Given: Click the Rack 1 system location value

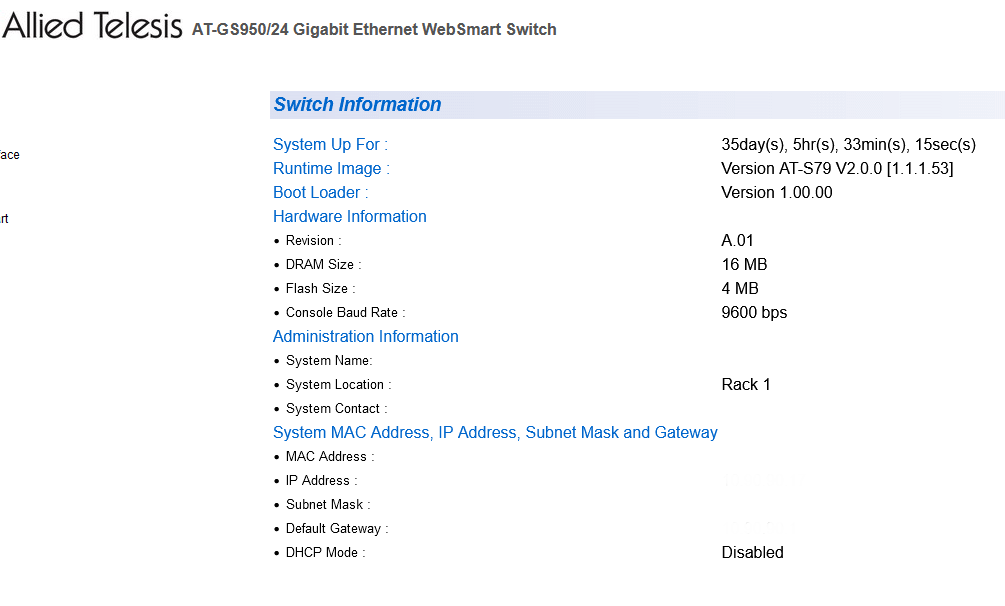Looking at the screenshot, I should pyautogui.click(x=746, y=385).
